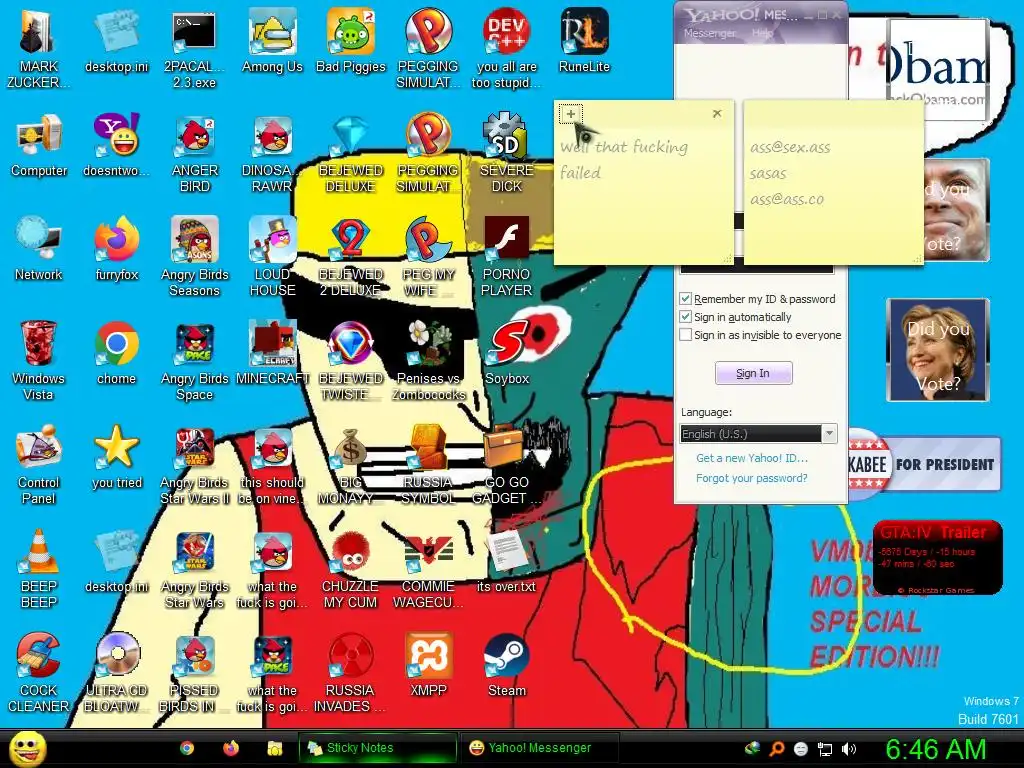The image size is (1024, 768).
Task: Click the 6:46 AM taskbar clock
Action: (936, 749)
